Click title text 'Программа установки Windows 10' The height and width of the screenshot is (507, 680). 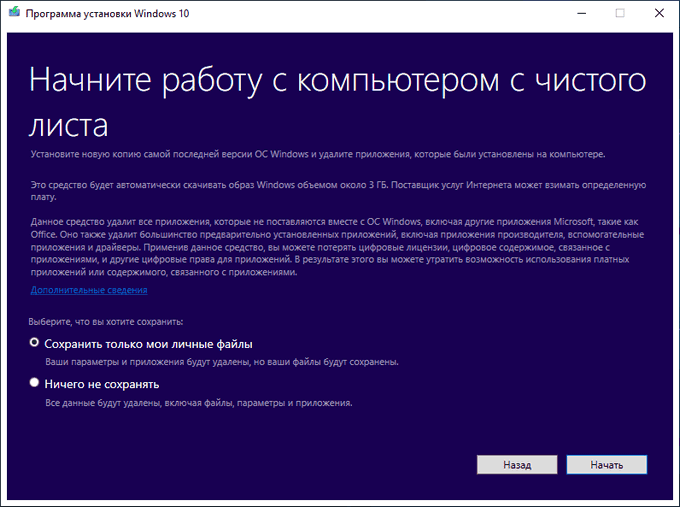point(108,13)
